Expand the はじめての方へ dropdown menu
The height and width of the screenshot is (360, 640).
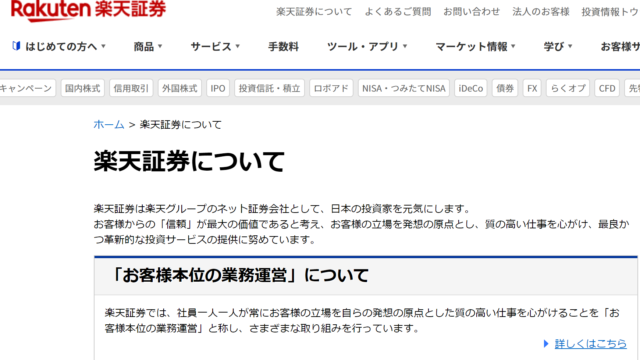tap(59, 47)
